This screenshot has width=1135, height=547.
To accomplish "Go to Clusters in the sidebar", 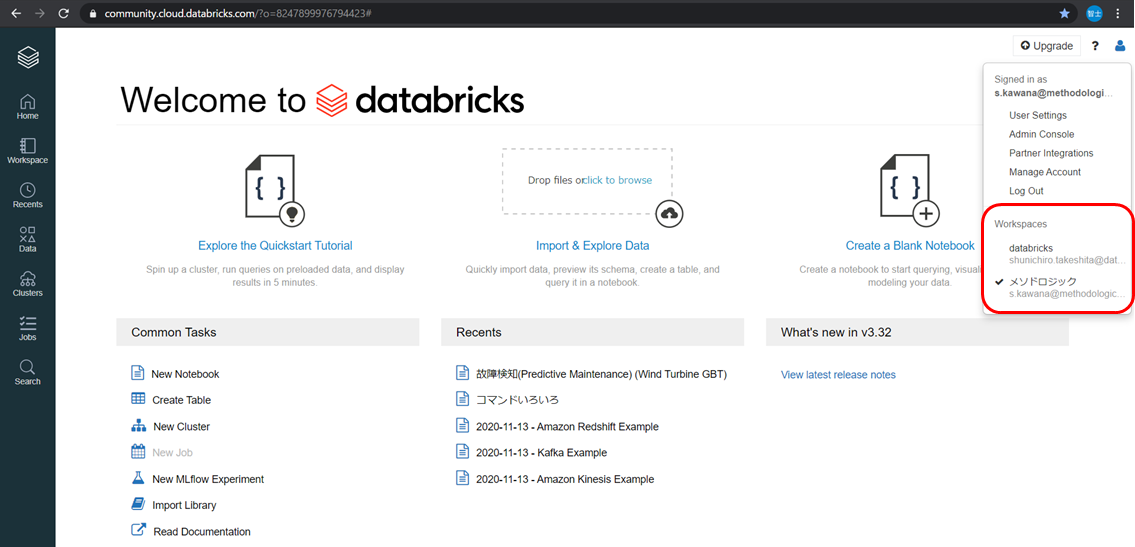I will click(x=27, y=283).
